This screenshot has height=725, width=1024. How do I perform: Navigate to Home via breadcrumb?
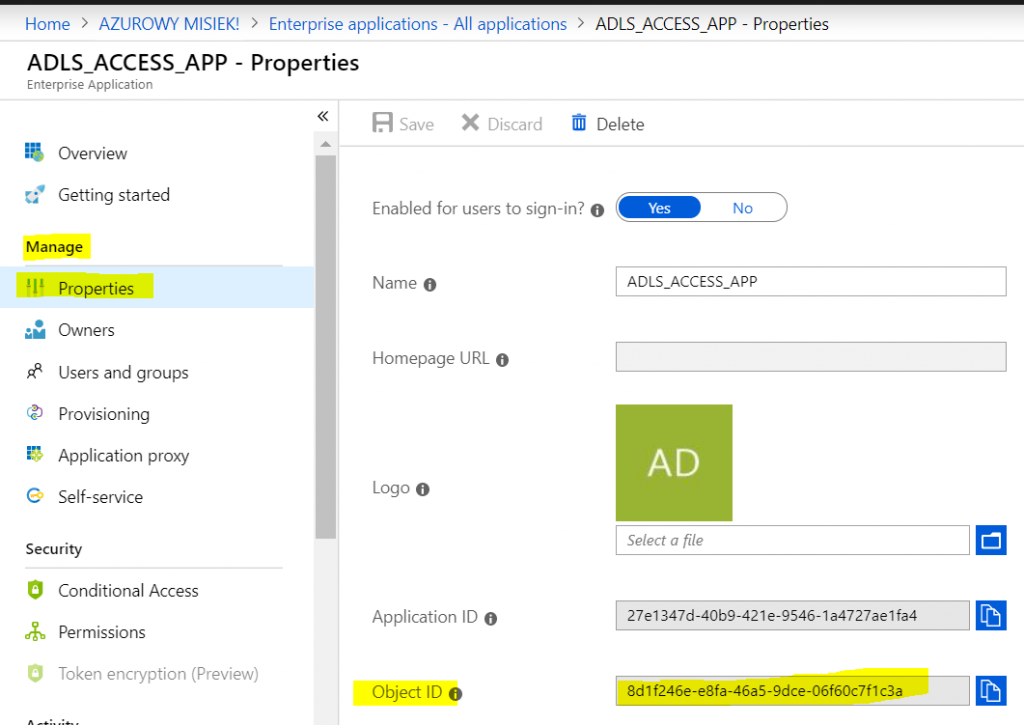(47, 24)
